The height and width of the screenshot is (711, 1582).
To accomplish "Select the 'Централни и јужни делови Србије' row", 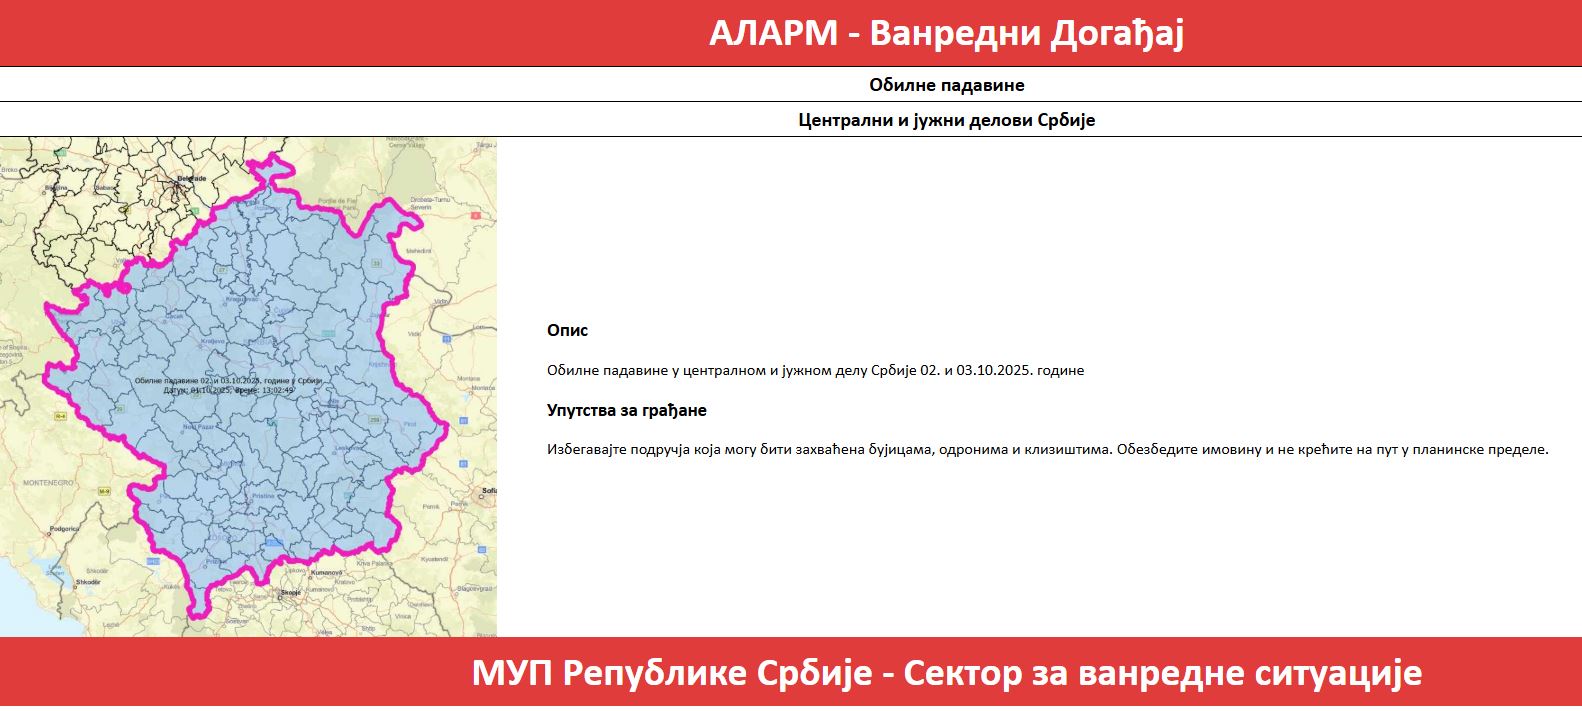I will [946, 120].
